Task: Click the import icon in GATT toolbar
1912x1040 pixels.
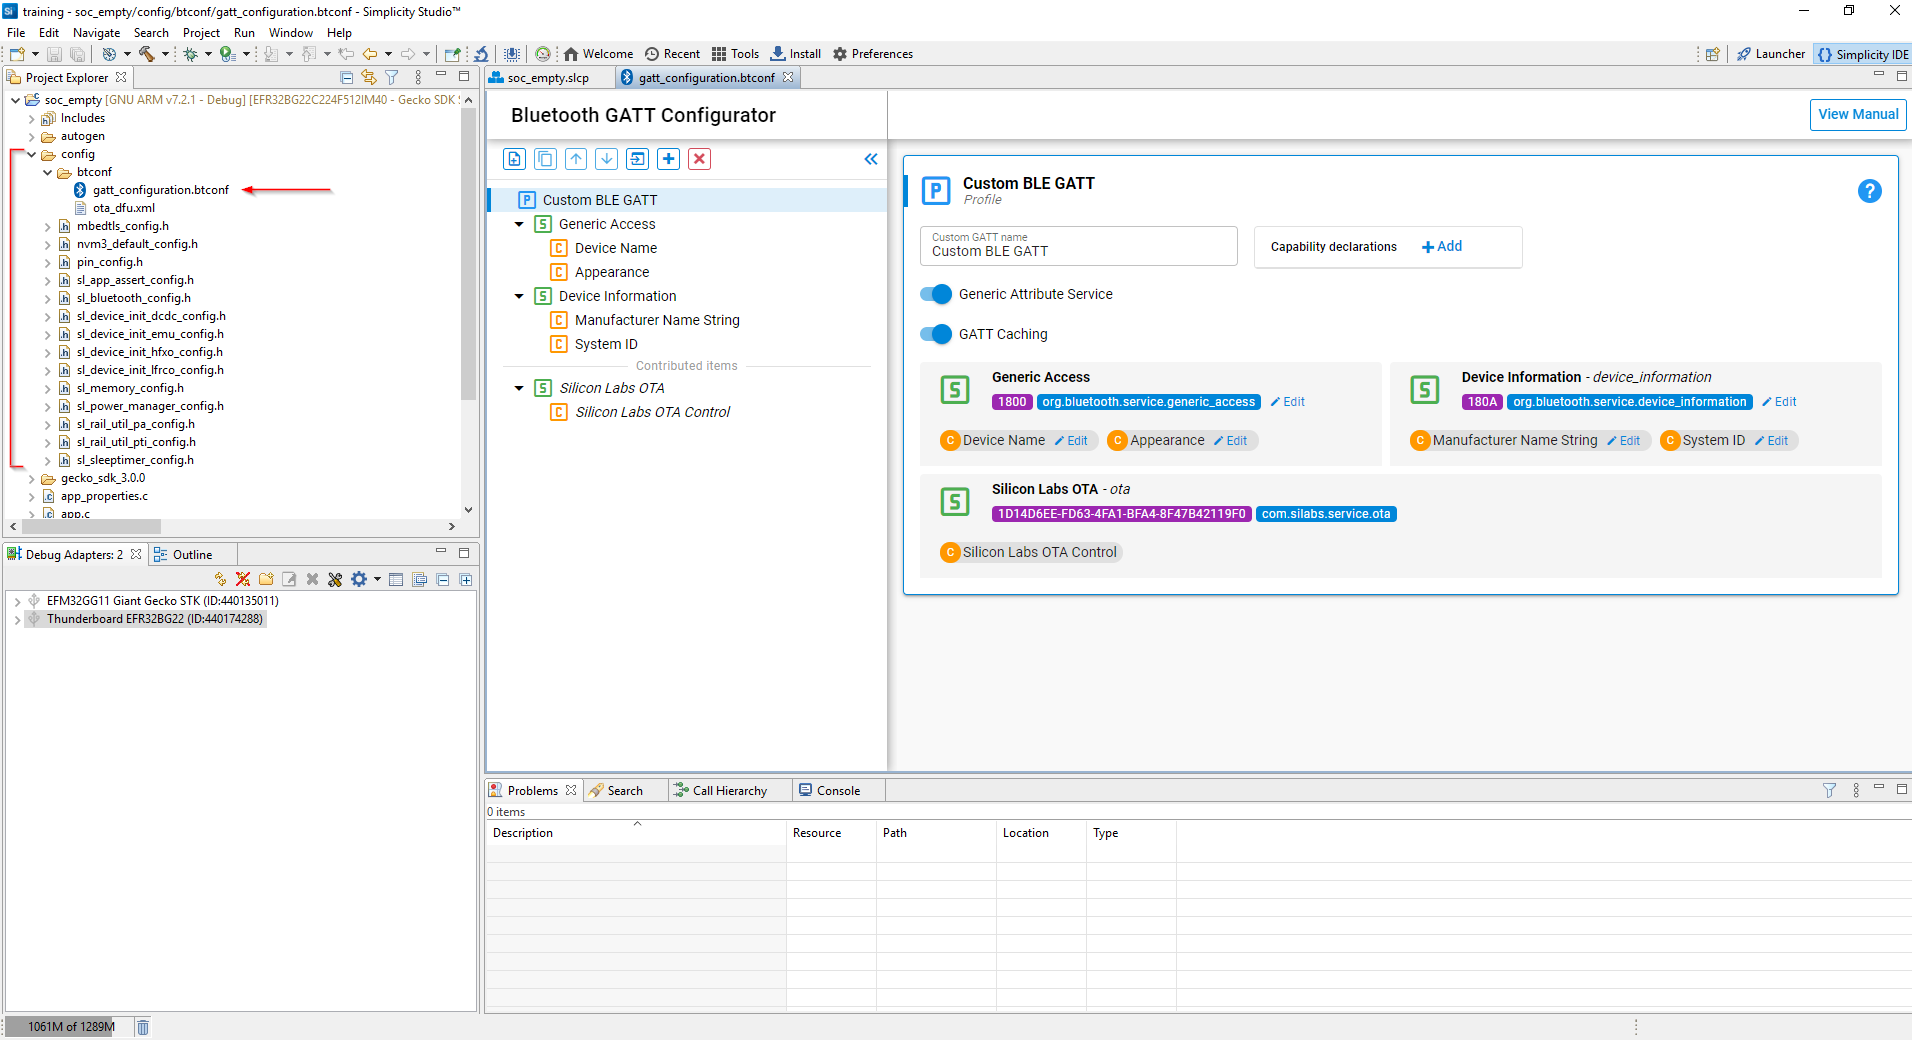Action: coord(638,159)
